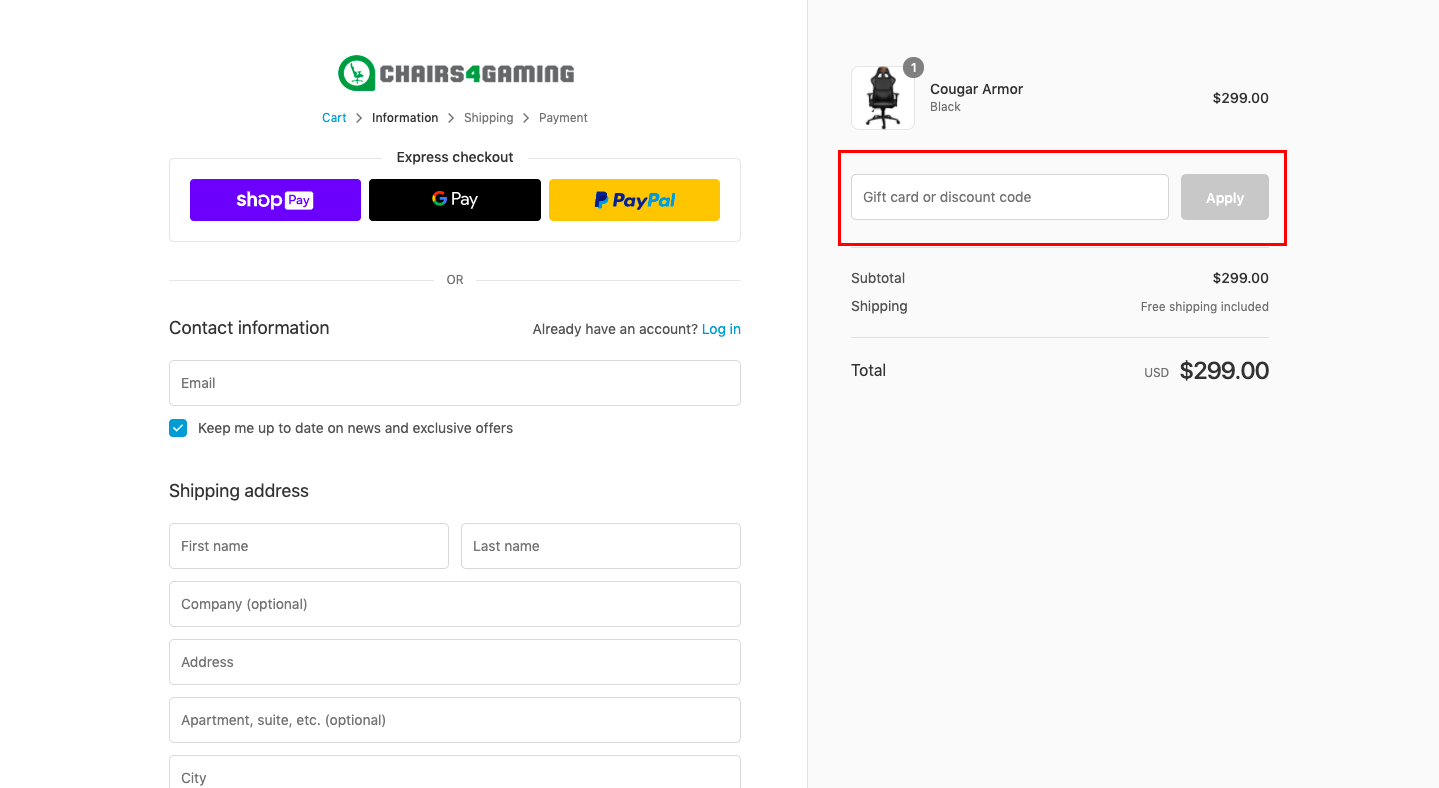Image resolution: width=1439 pixels, height=788 pixels.
Task: Select the Payment breadcrumb step
Action: point(563,118)
